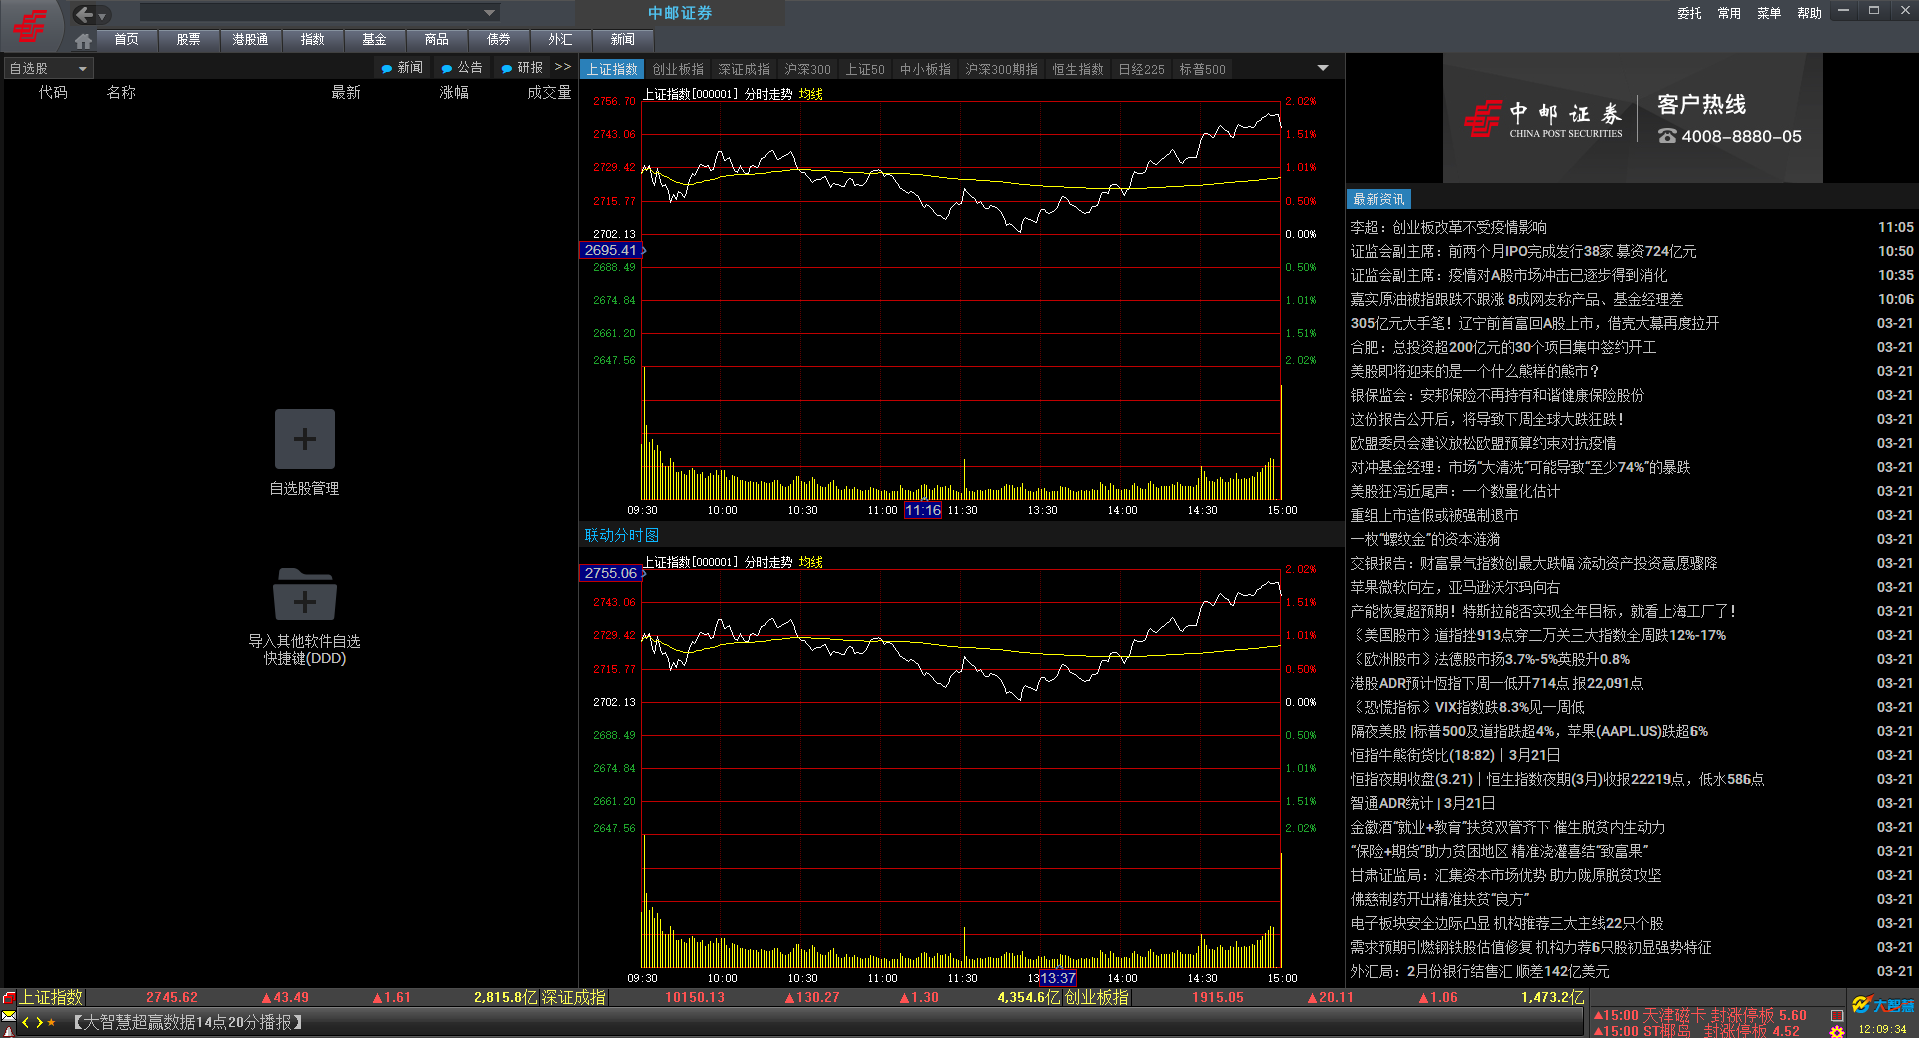Select the 标普500 index tab
Image resolution: width=1919 pixels, height=1038 pixels.
coord(1202,69)
